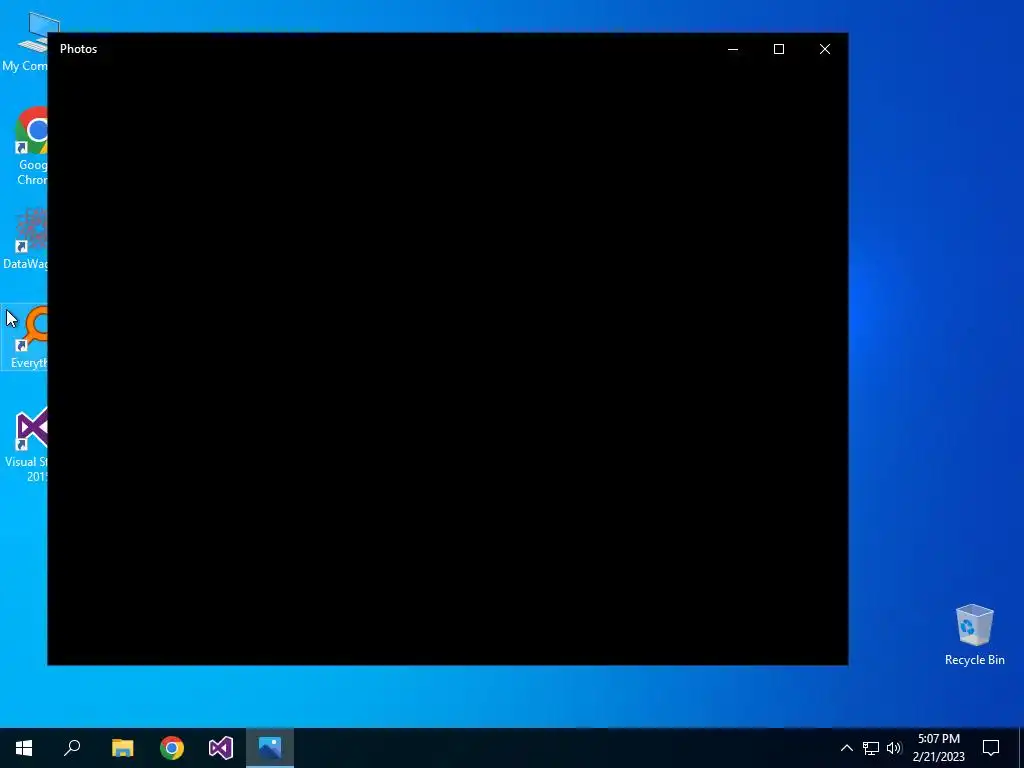
Task: Minimize the Photos window
Action: point(733,49)
